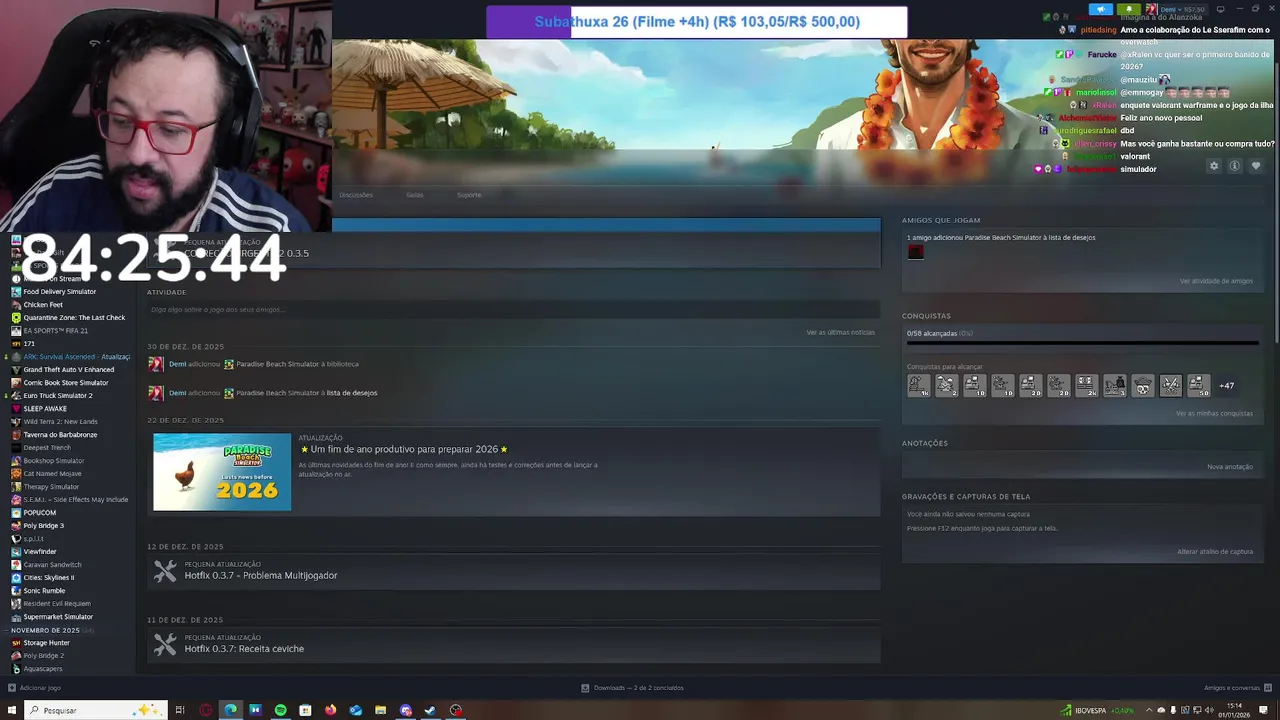Select Sonic Rumble in library

pos(44,591)
